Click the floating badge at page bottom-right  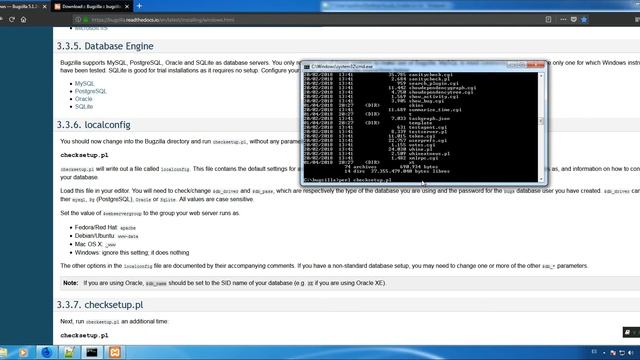[x=631, y=332]
